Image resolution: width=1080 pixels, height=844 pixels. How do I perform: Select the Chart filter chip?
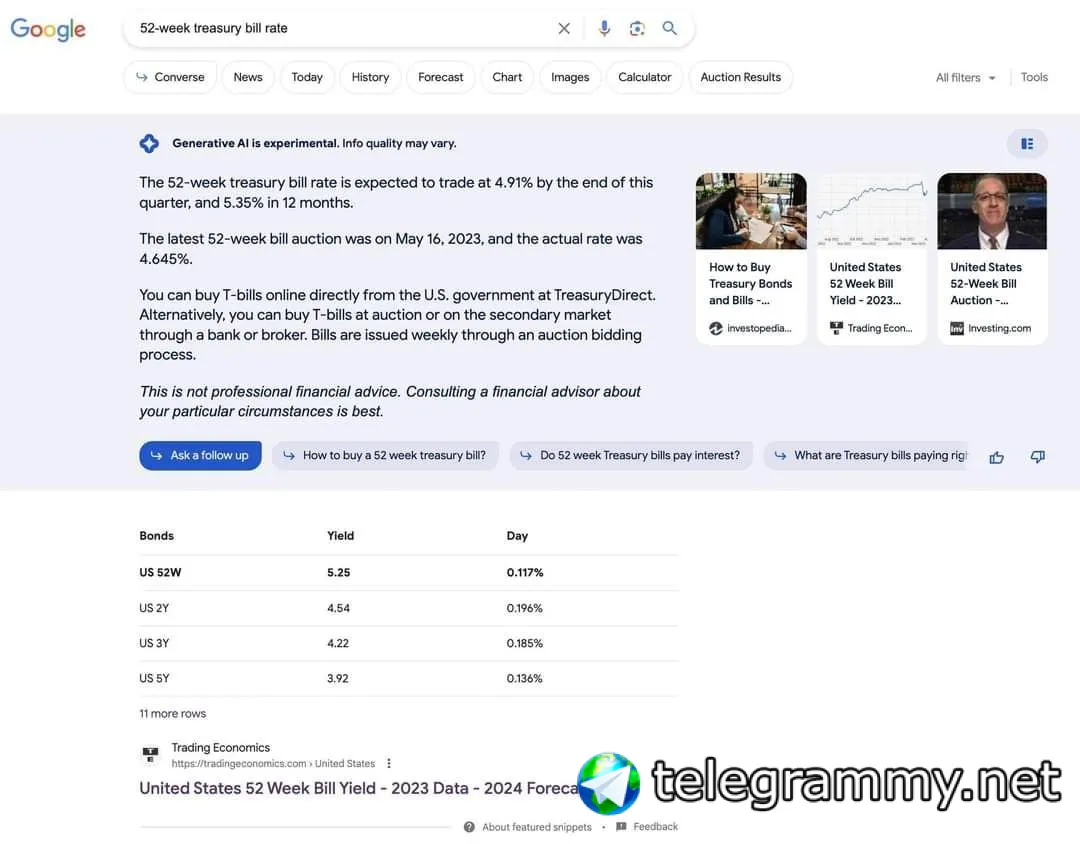507,77
